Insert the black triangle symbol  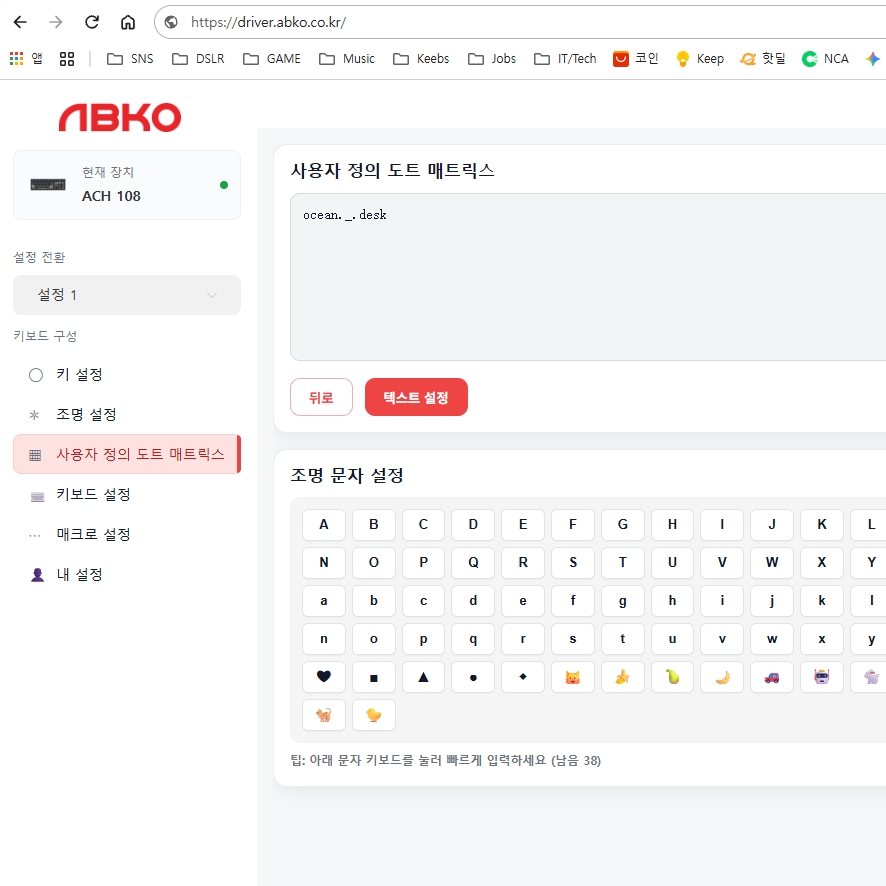pyautogui.click(x=423, y=676)
